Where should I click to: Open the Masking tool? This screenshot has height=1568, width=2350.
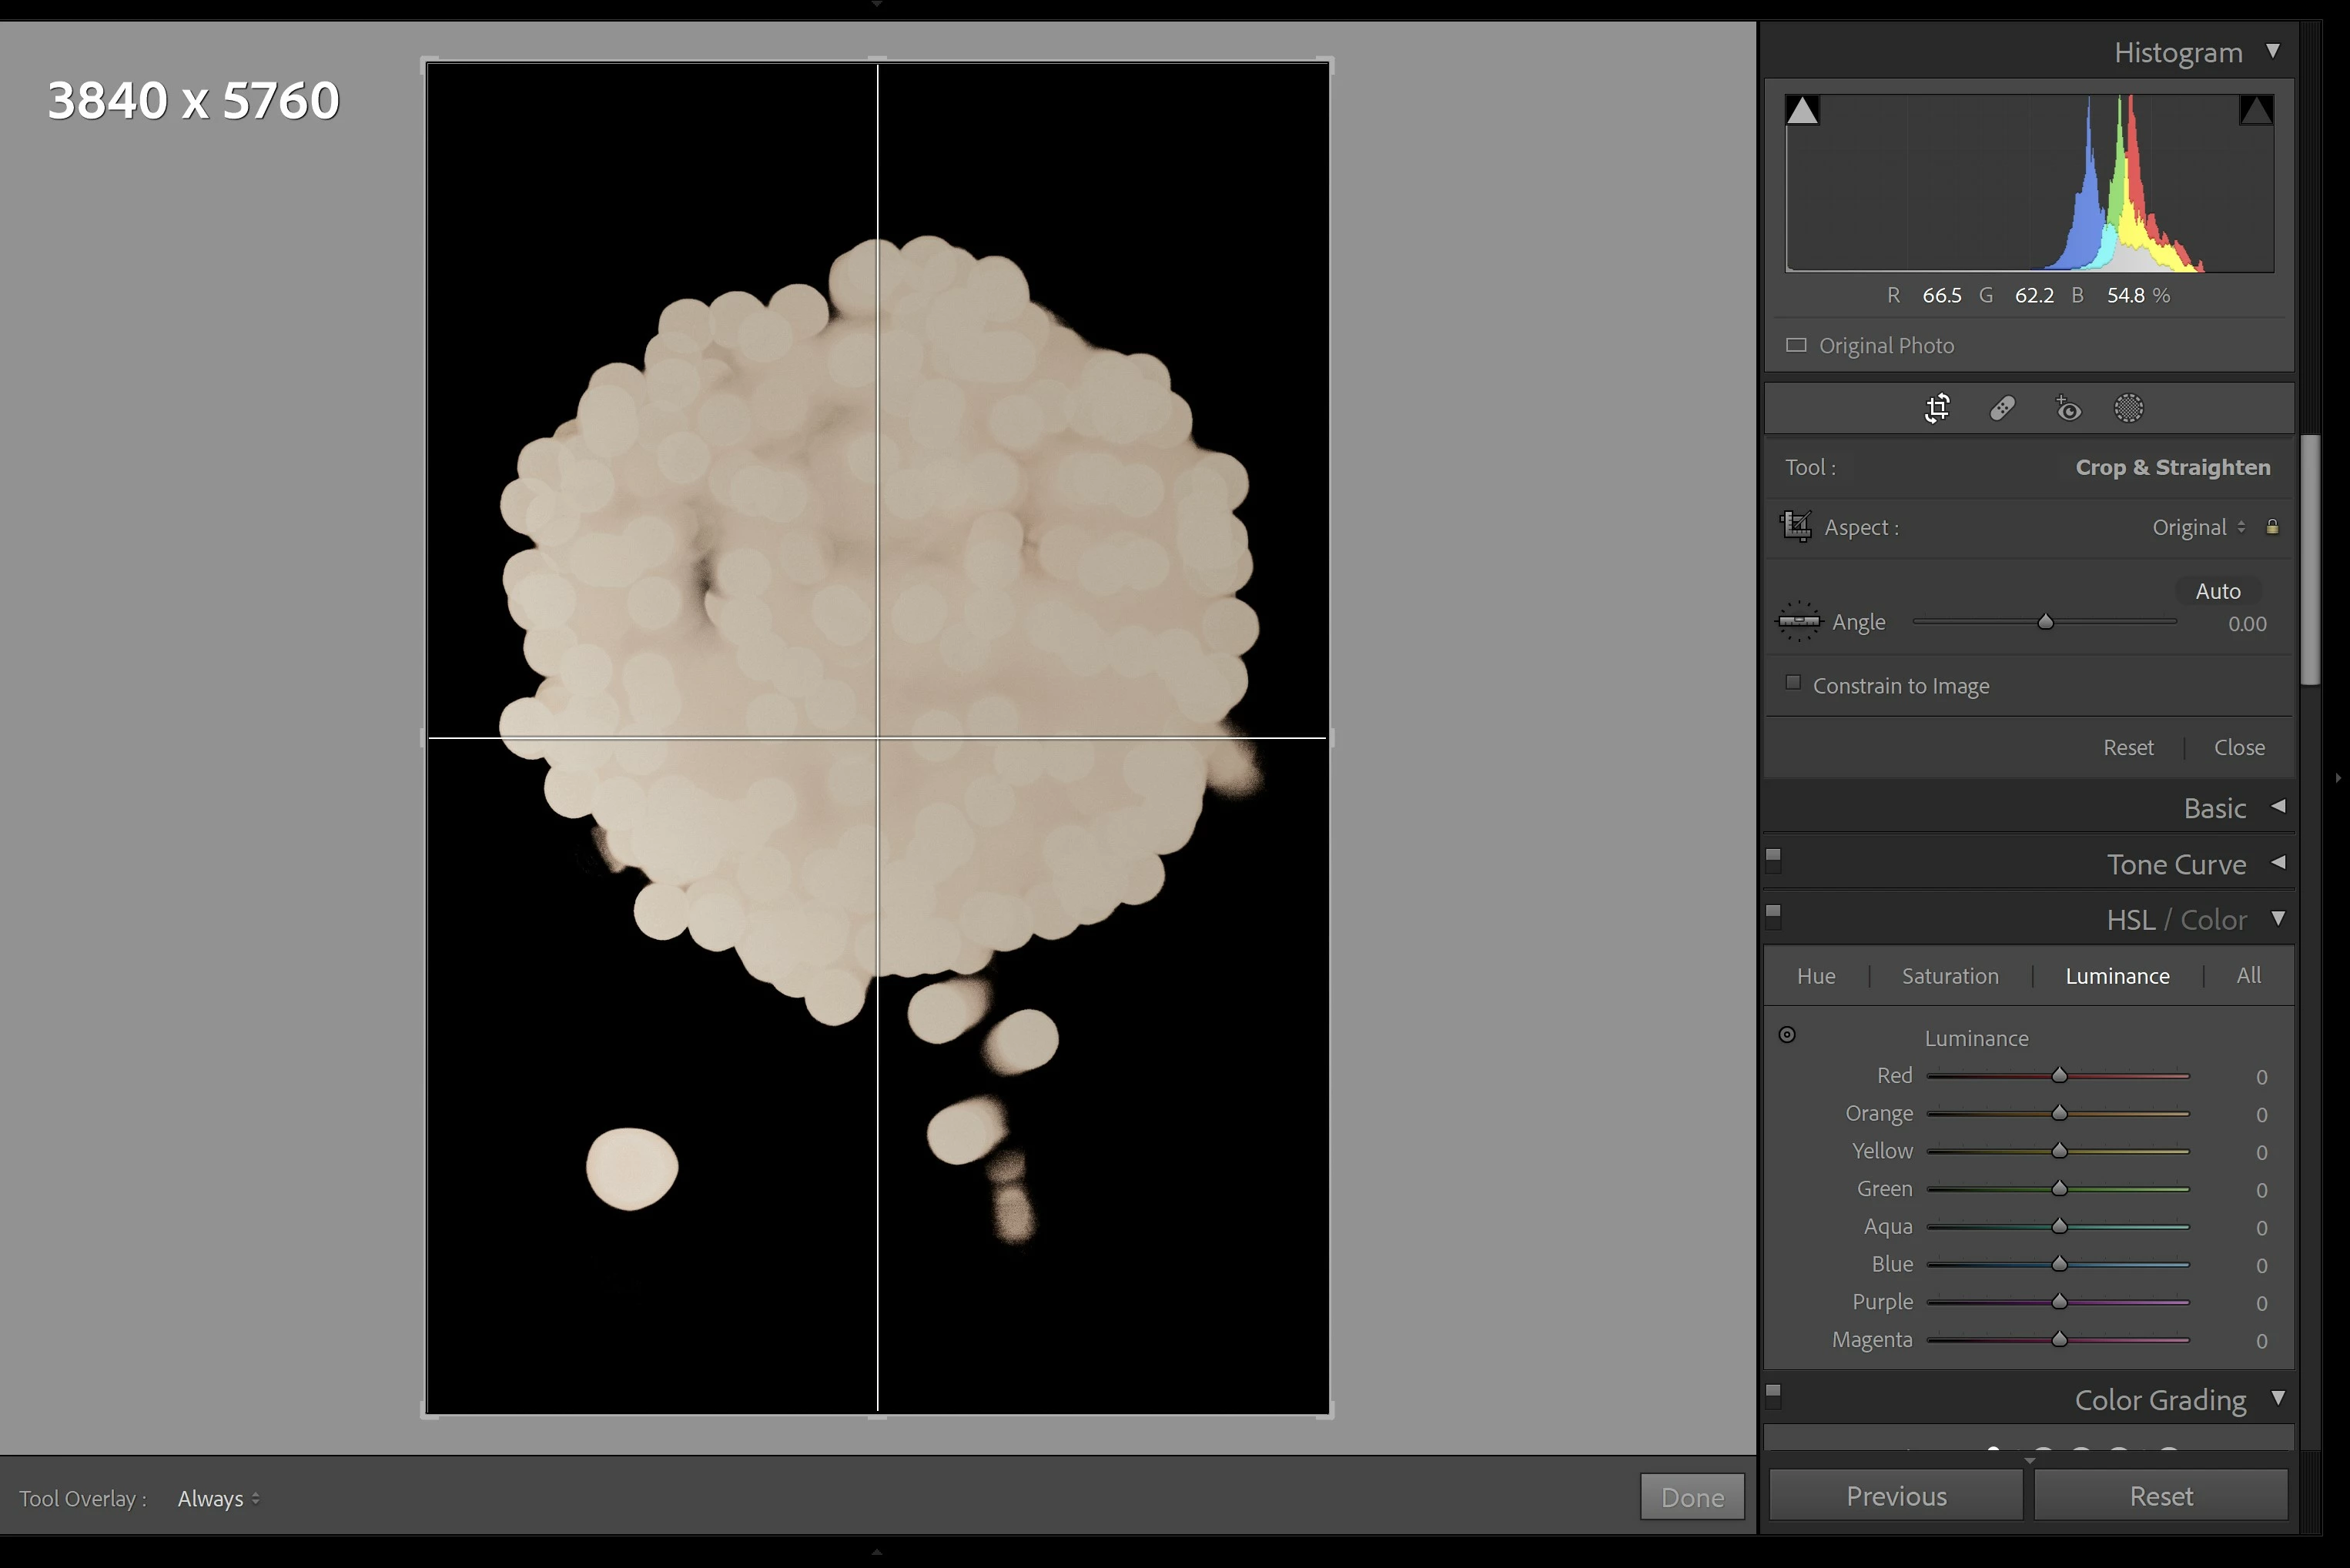pyautogui.click(x=2129, y=408)
